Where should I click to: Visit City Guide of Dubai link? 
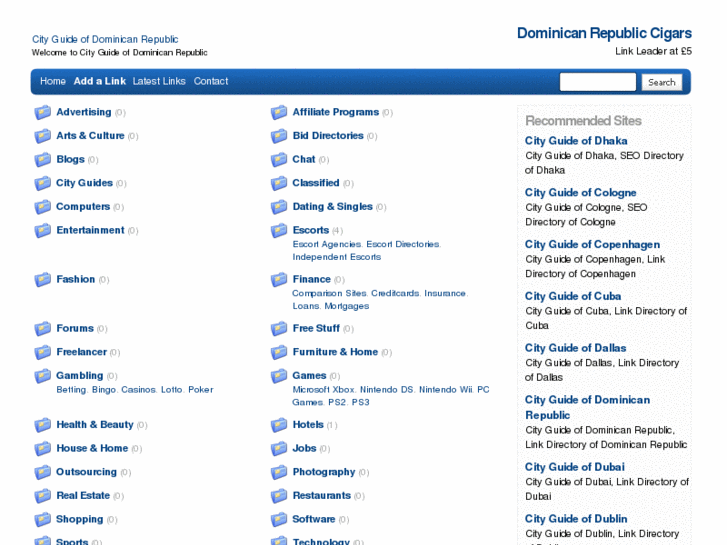click(575, 468)
